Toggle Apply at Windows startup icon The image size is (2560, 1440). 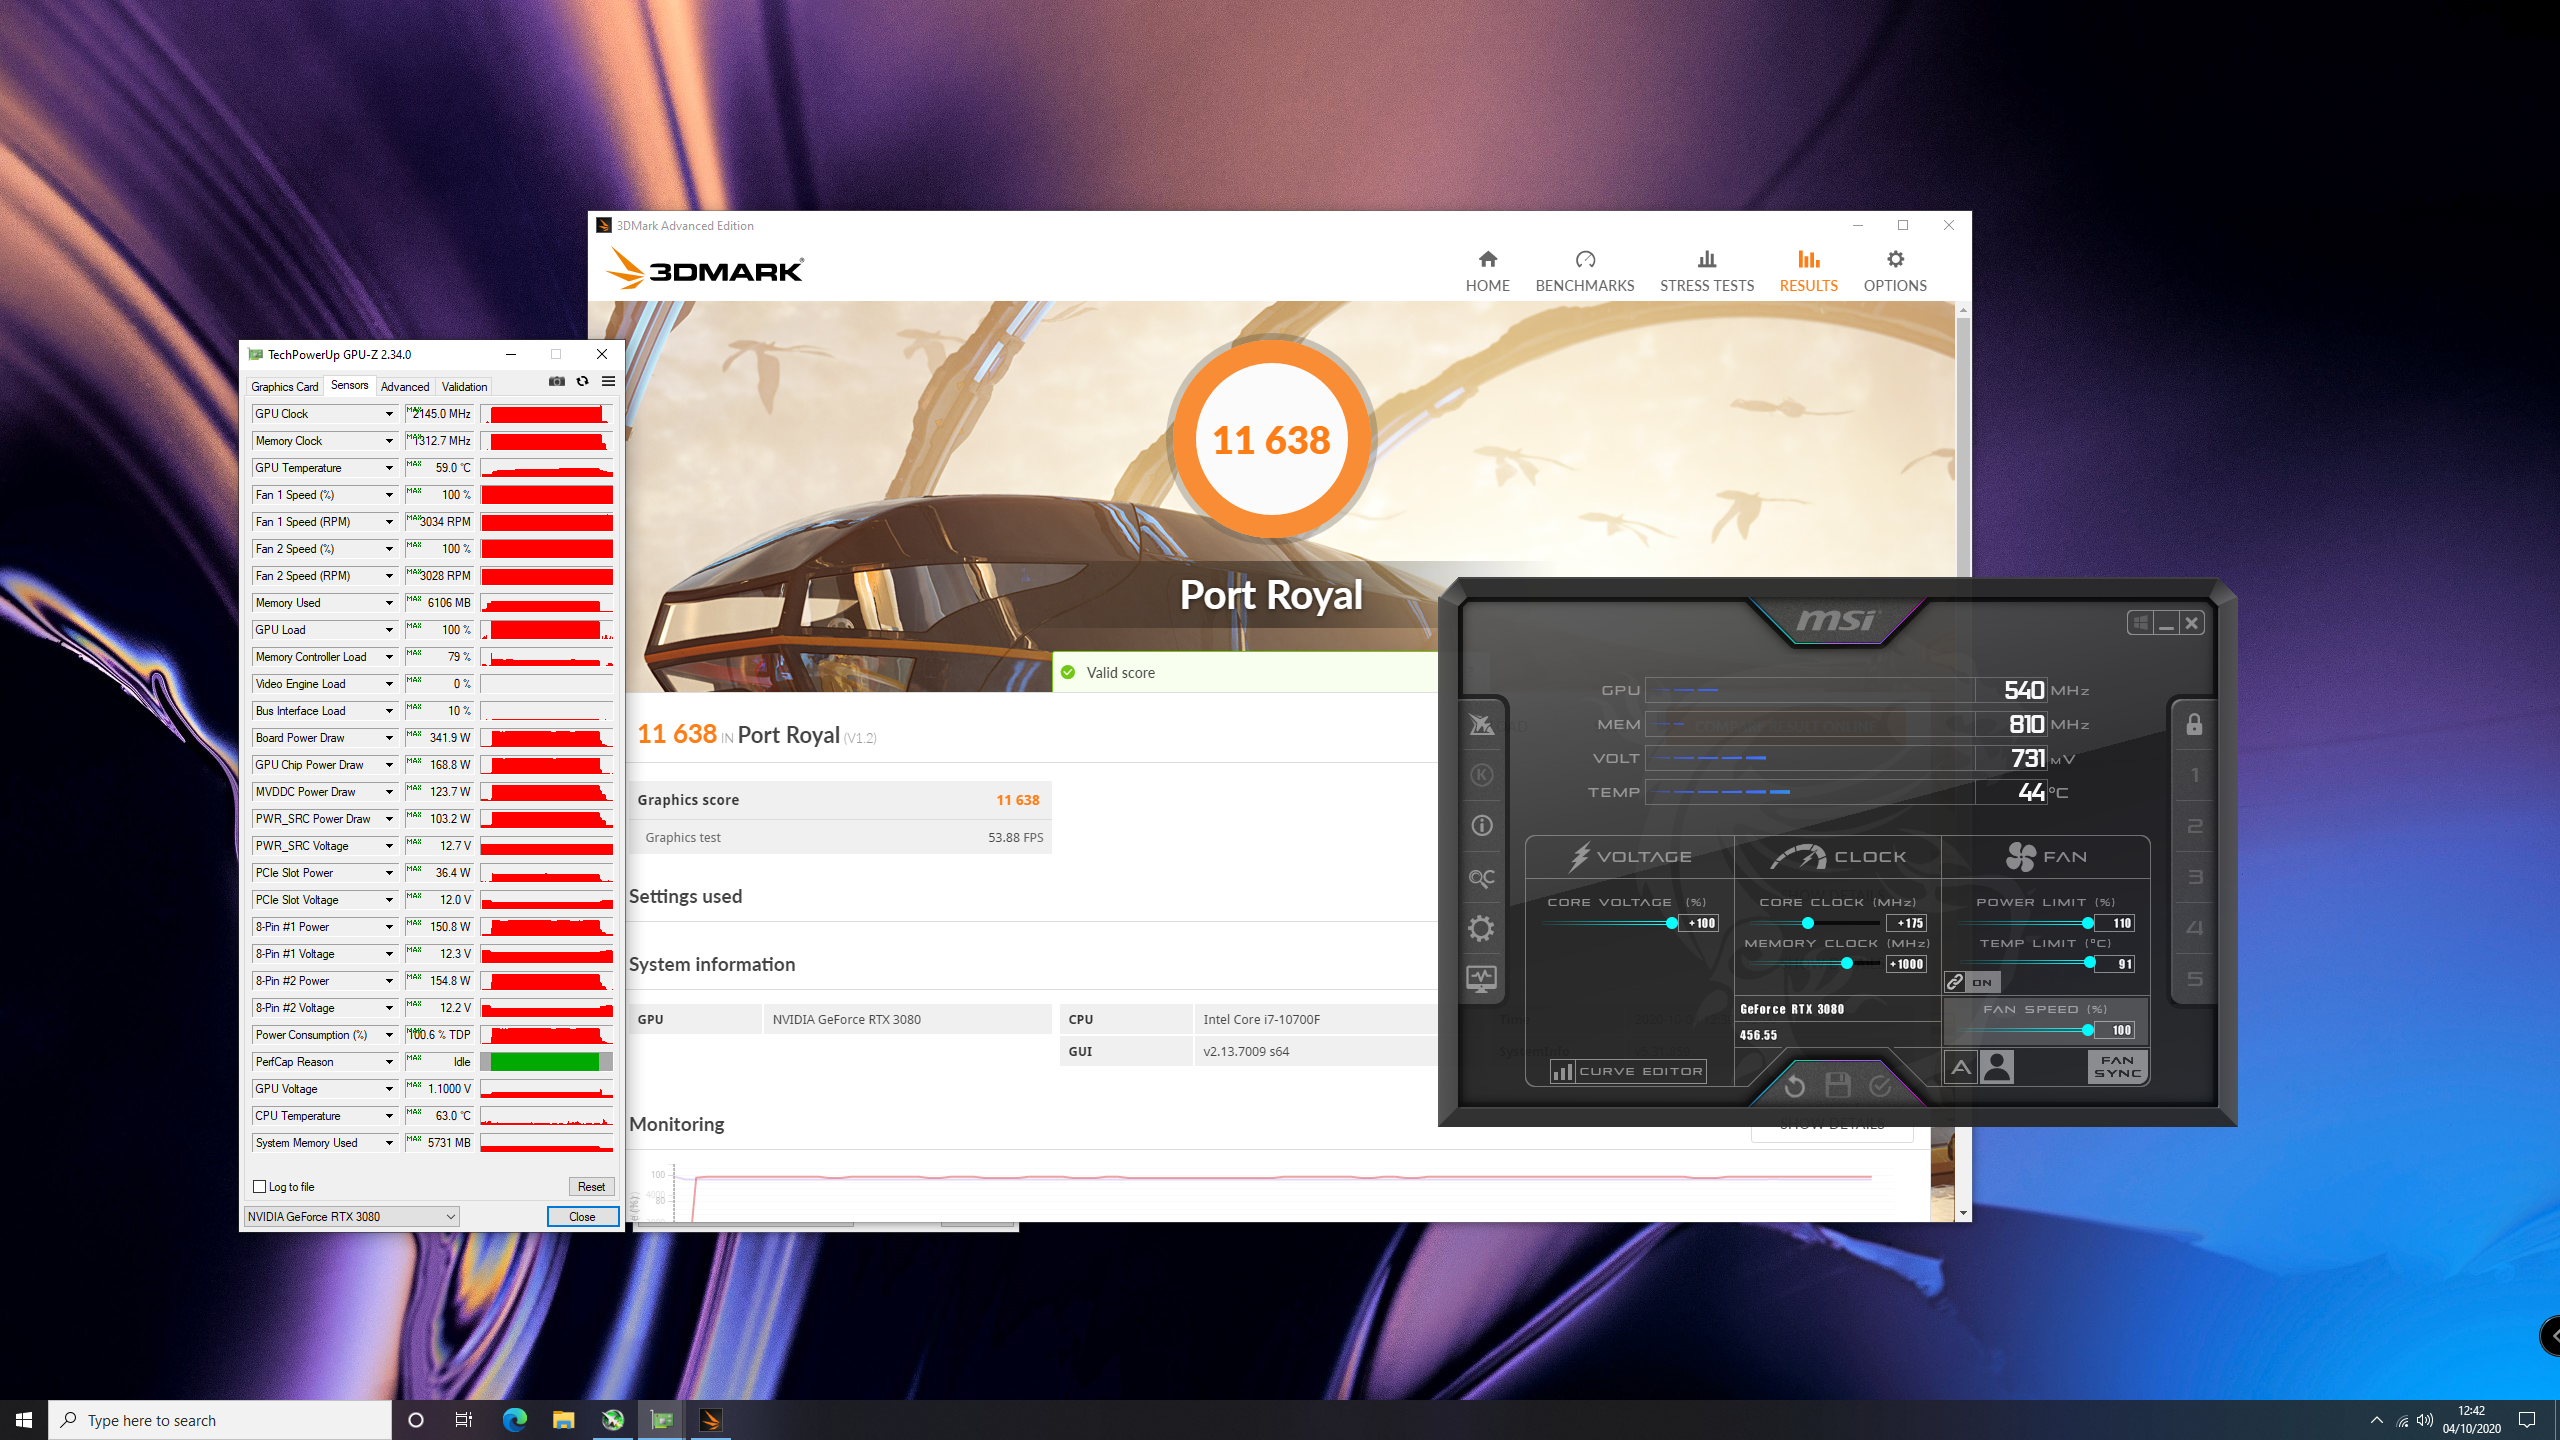[x=2140, y=623]
